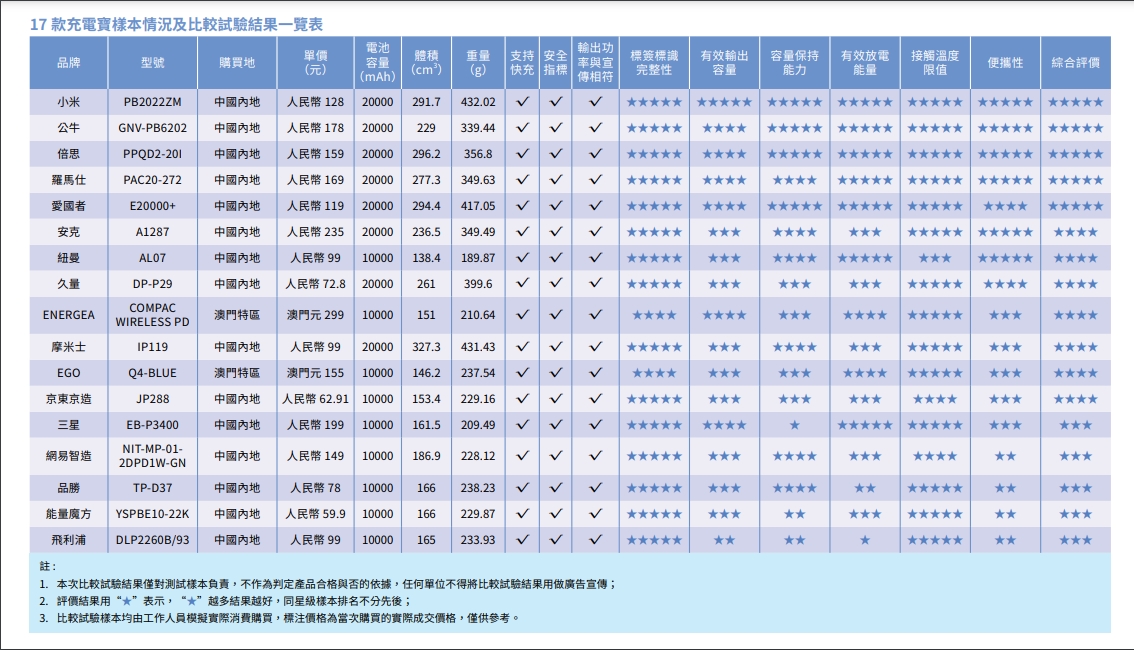Click 能量魔方's 容量保持能力 two-star rating
Screen dimensions: 1134x650
pos(795,514)
